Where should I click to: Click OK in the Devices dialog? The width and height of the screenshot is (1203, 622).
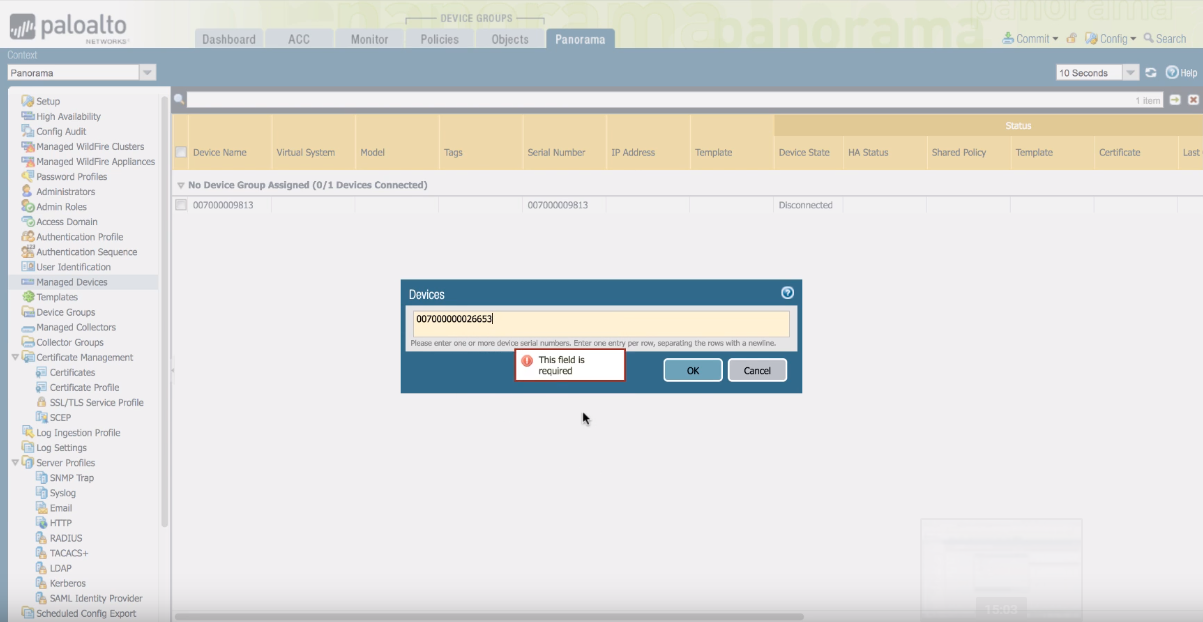(x=692, y=370)
